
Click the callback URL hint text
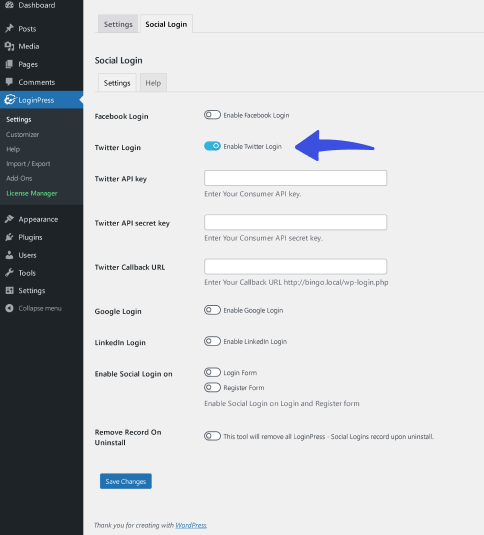[296, 282]
